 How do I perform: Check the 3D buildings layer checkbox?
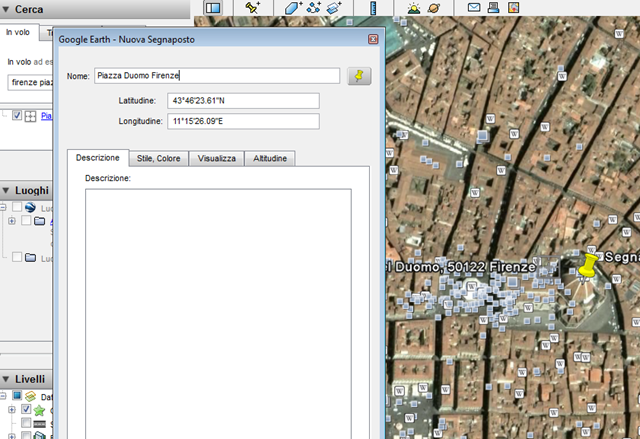26,435
